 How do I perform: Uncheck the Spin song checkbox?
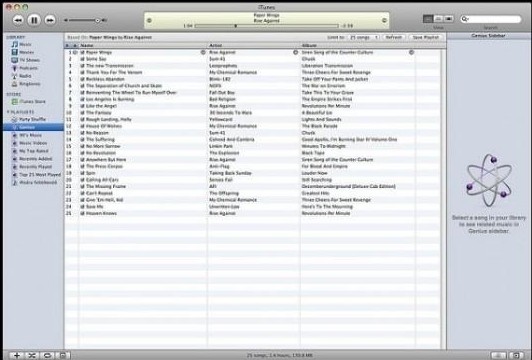[x=82, y=173]
